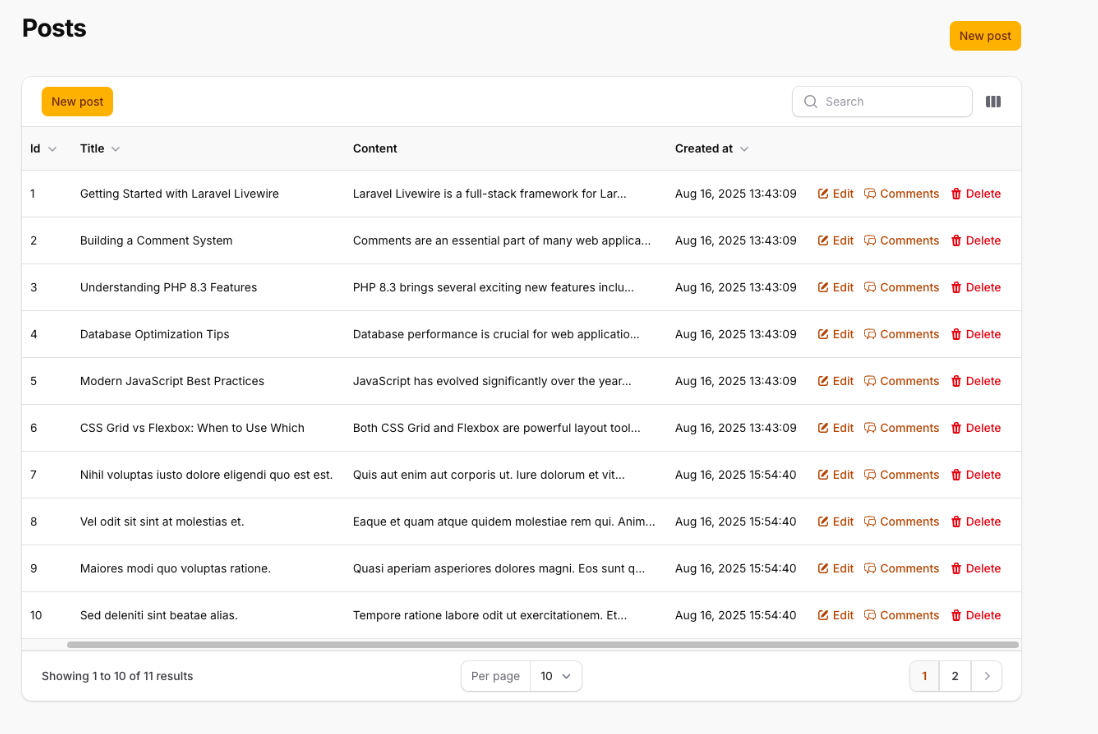Click the magnifier icon in search box
This screenshot has height=734, width=1098.
pyautogui.click(x=811, y=102)
